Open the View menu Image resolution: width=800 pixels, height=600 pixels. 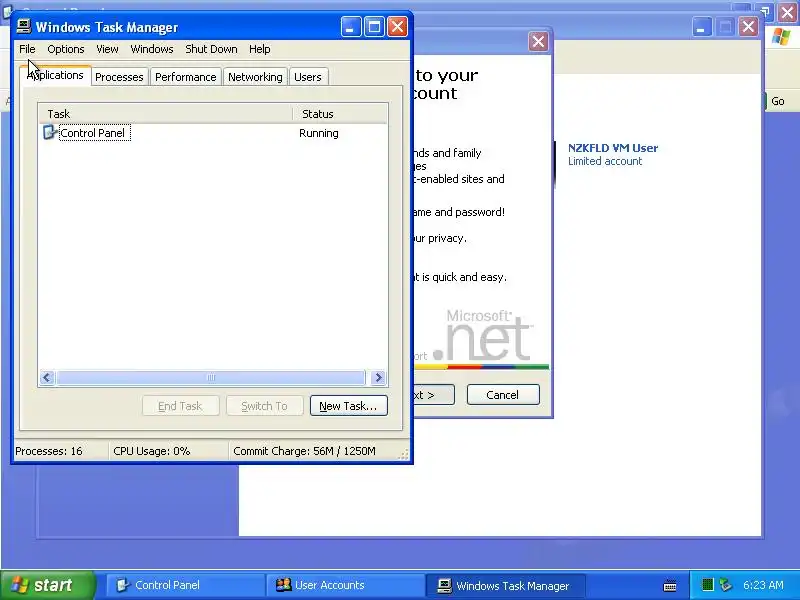pyautogui.click(x=107, y=49)
